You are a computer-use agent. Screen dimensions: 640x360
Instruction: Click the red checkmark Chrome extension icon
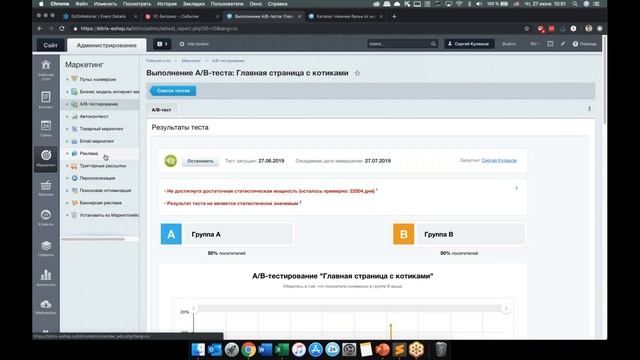pos(541,29)
